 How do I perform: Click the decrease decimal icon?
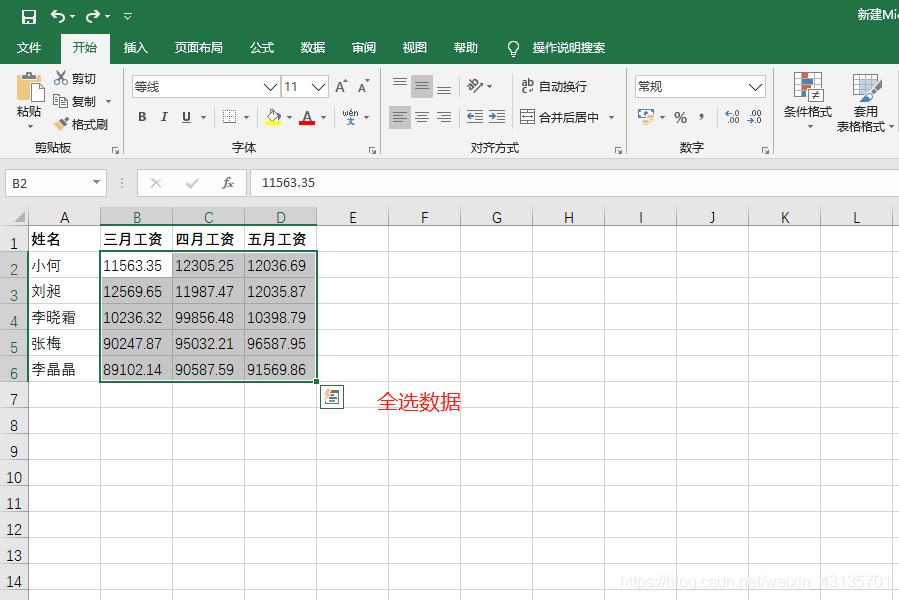(x=755, y=117)
